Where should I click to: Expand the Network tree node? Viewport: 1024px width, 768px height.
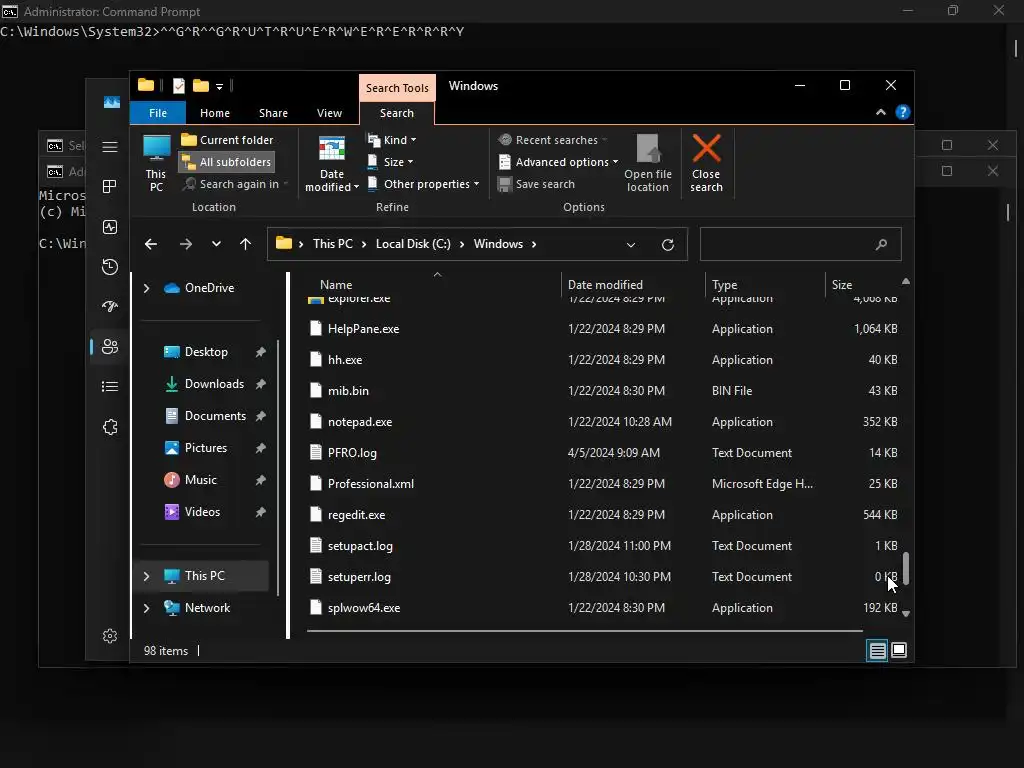pos(146,608)
